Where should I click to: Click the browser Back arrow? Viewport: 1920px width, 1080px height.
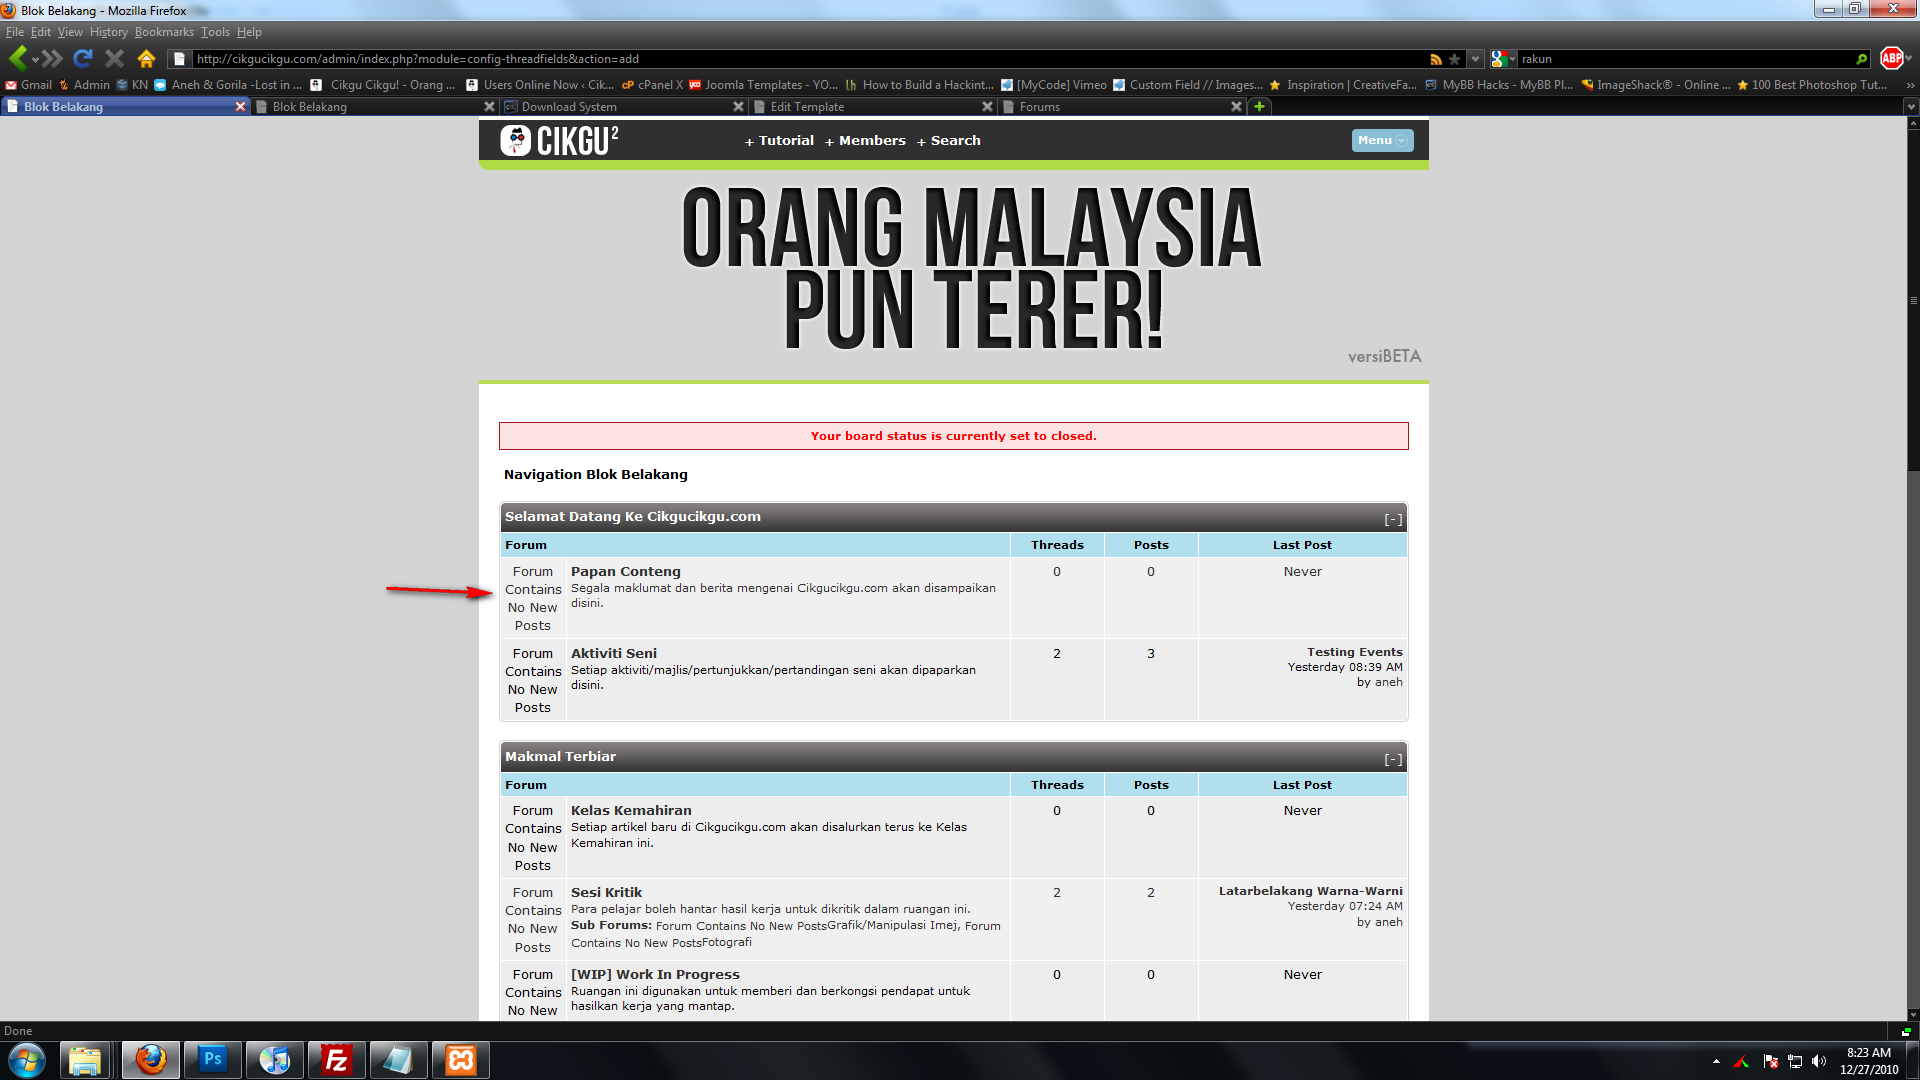pos(18,58)
